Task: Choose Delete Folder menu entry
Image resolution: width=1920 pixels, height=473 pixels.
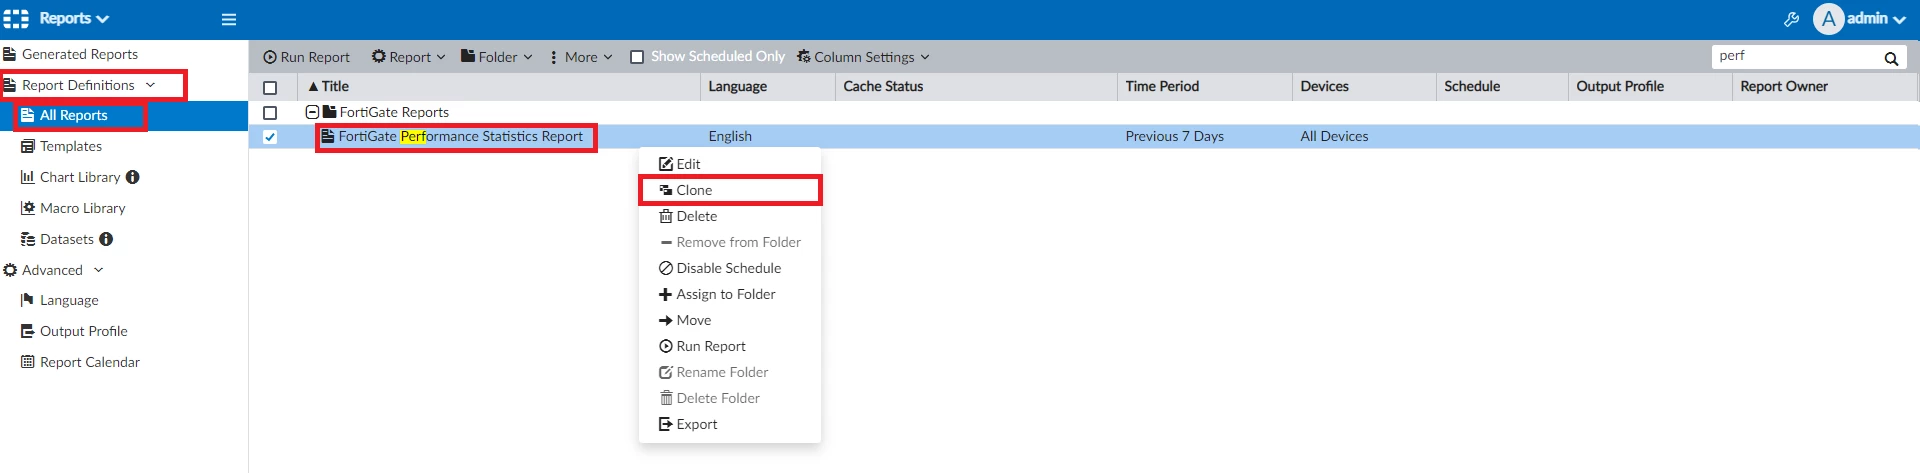Action: [x=730, y=398]
